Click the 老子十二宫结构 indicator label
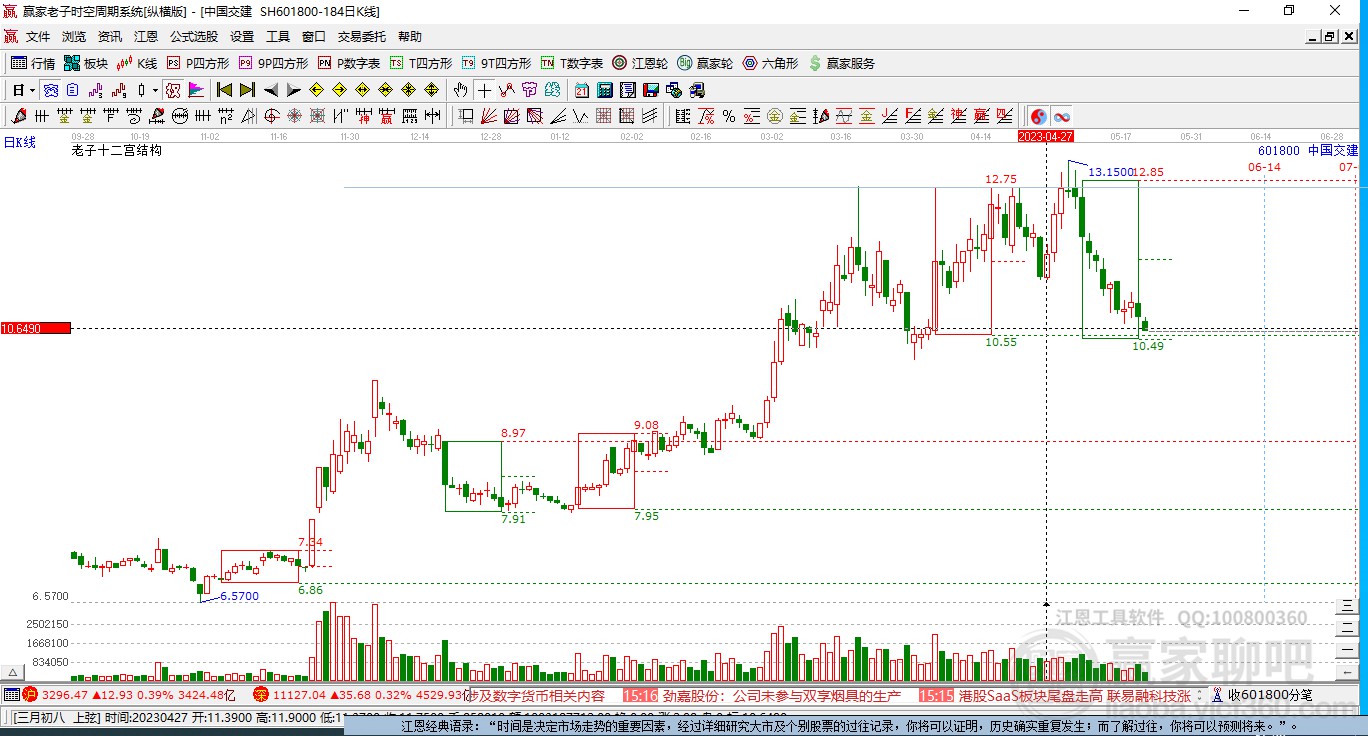 117,151
